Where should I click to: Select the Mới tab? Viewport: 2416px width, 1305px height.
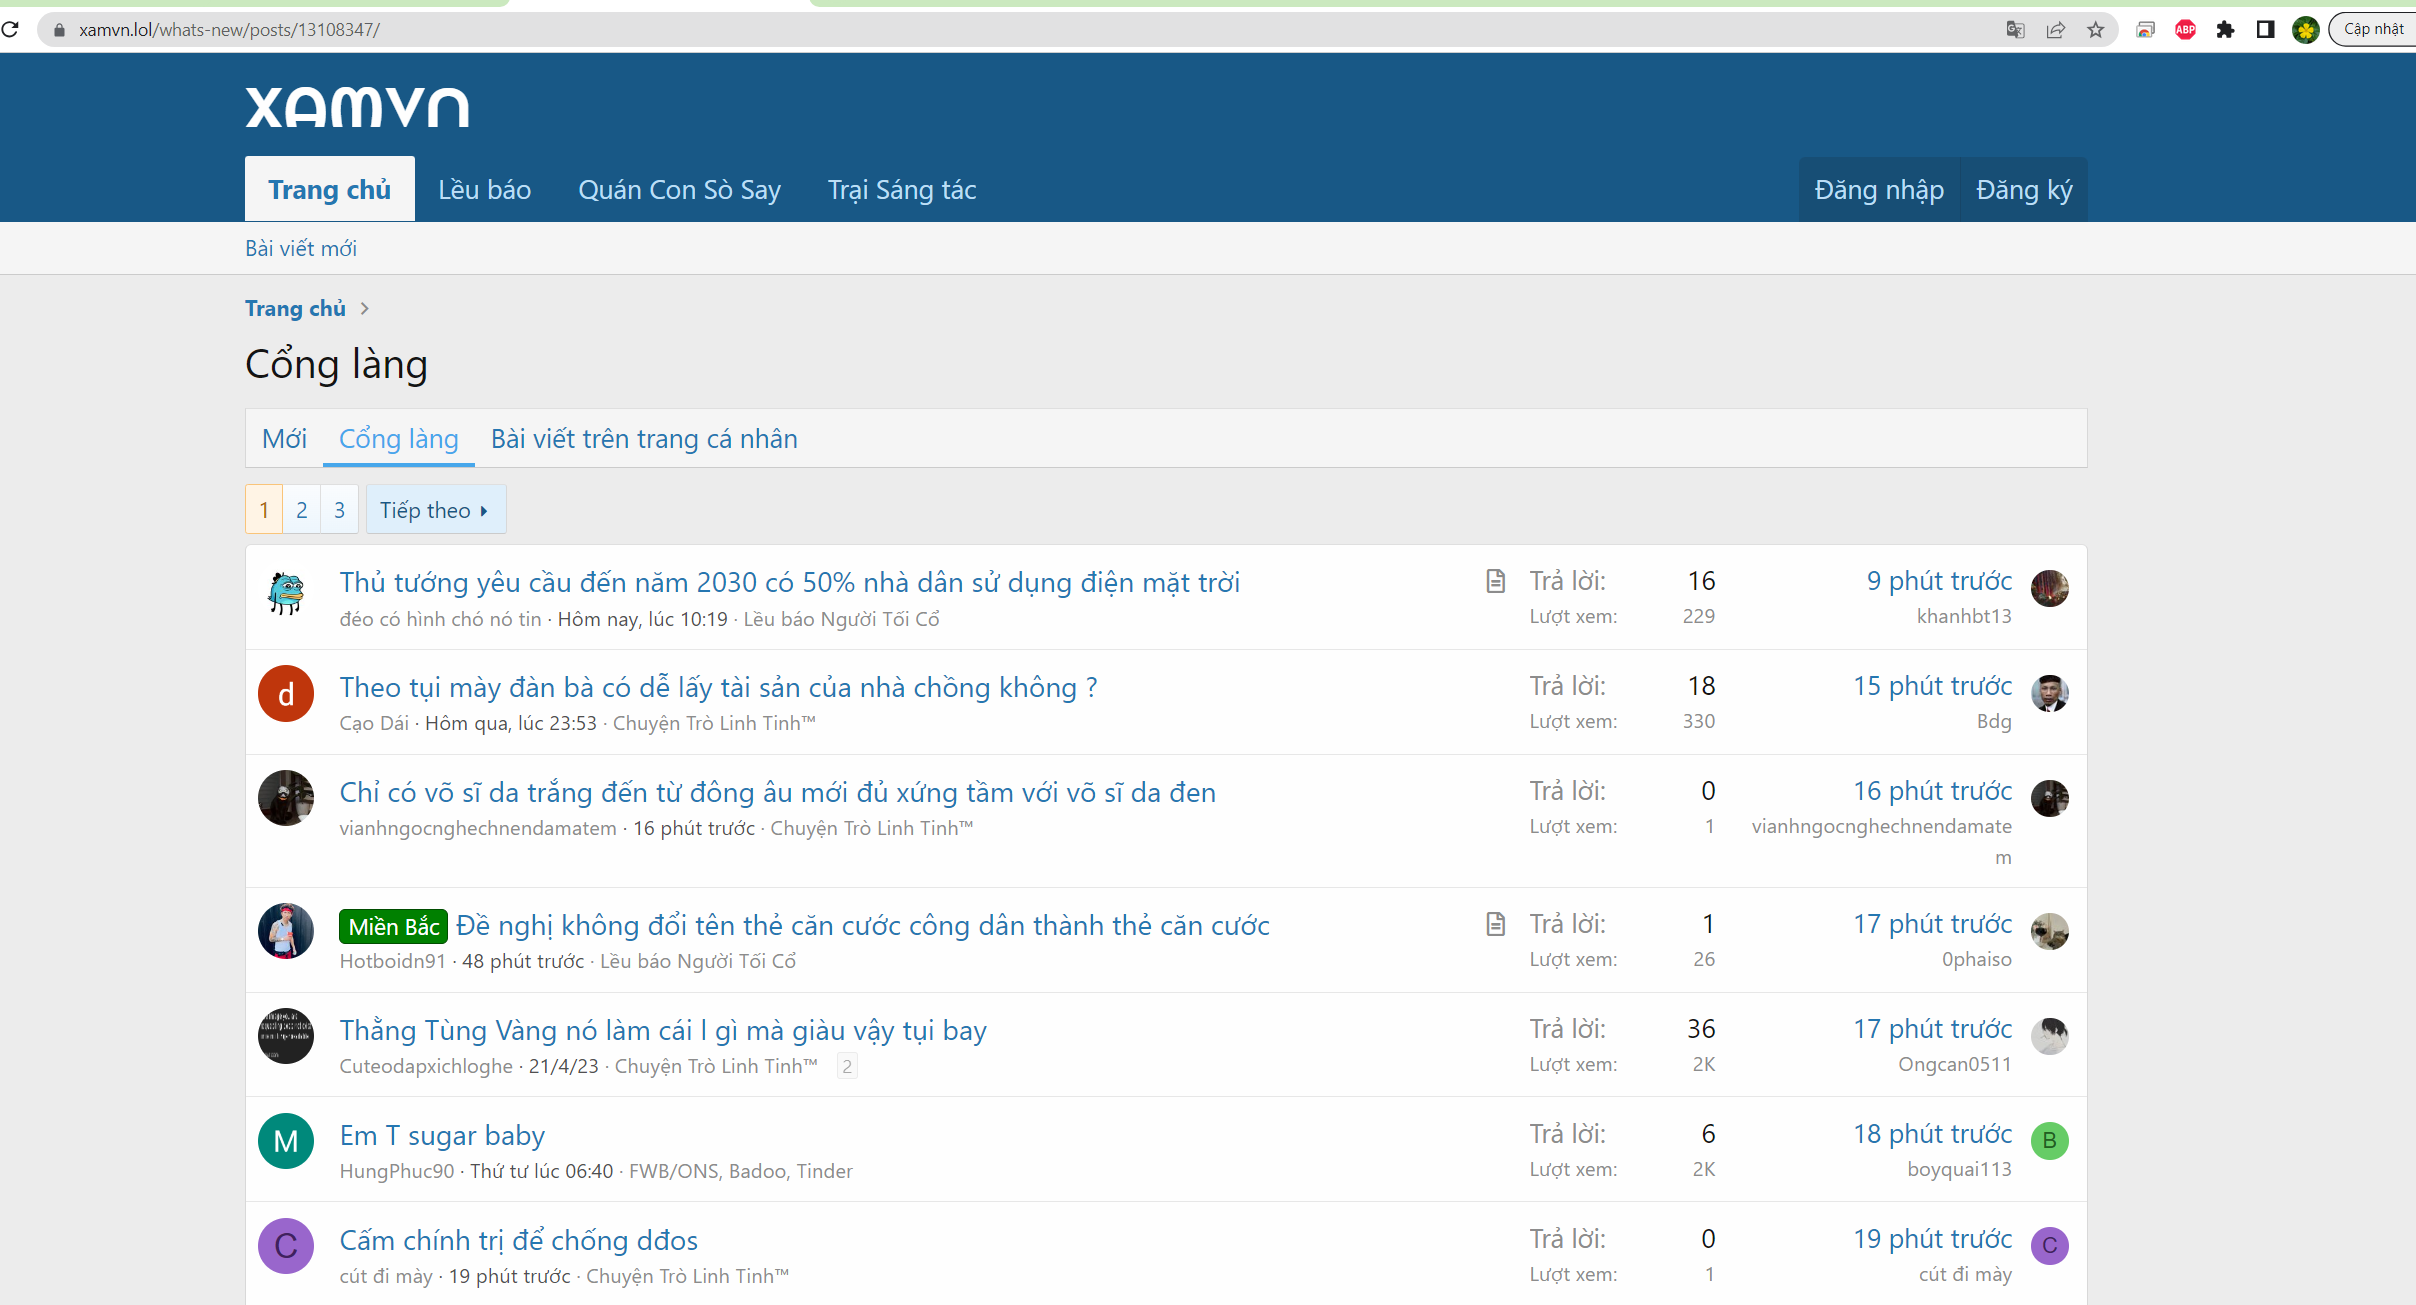284,439
